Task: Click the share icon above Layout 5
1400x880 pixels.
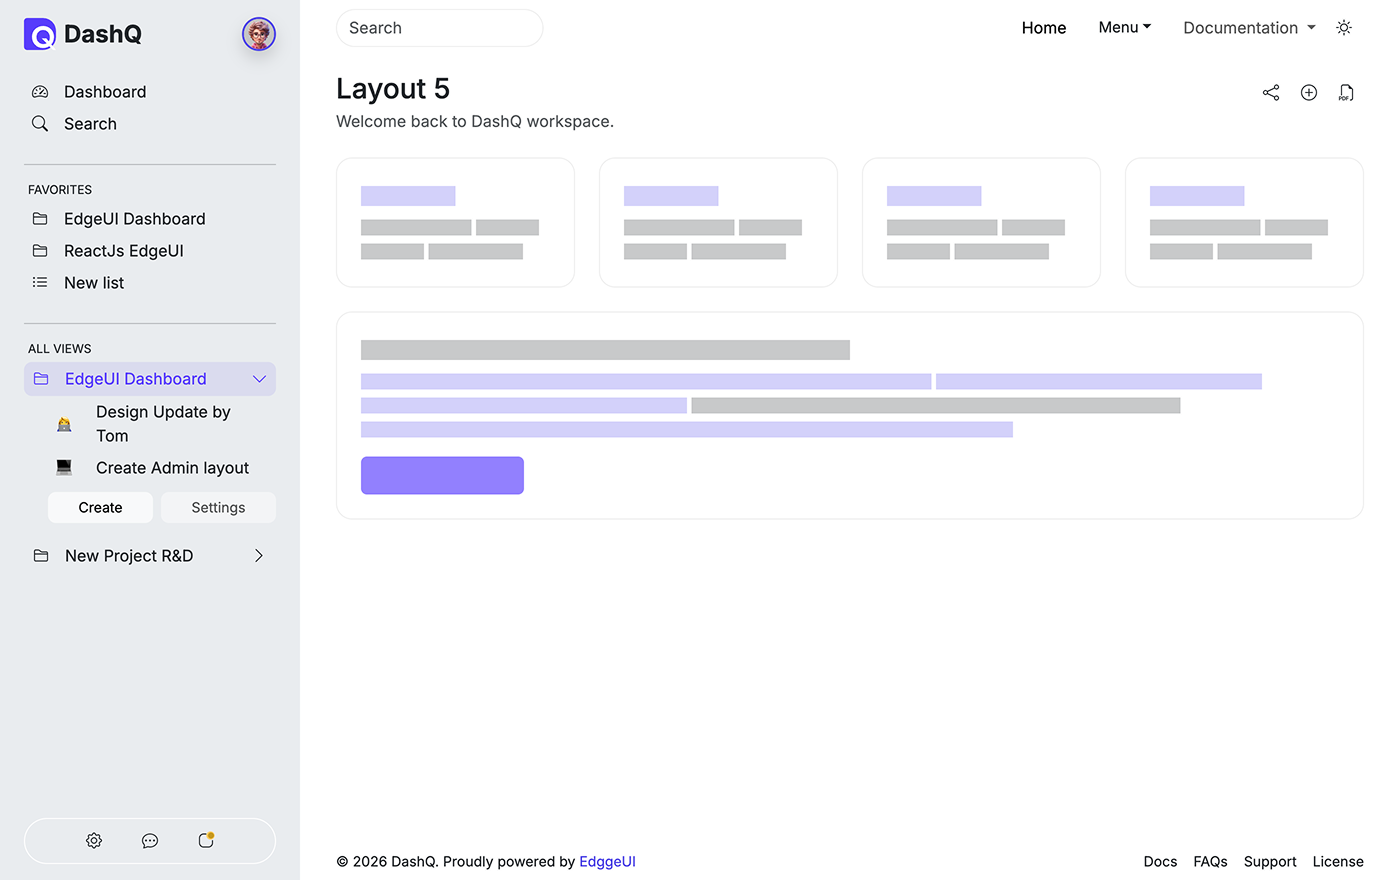Action: [1270, 92]
